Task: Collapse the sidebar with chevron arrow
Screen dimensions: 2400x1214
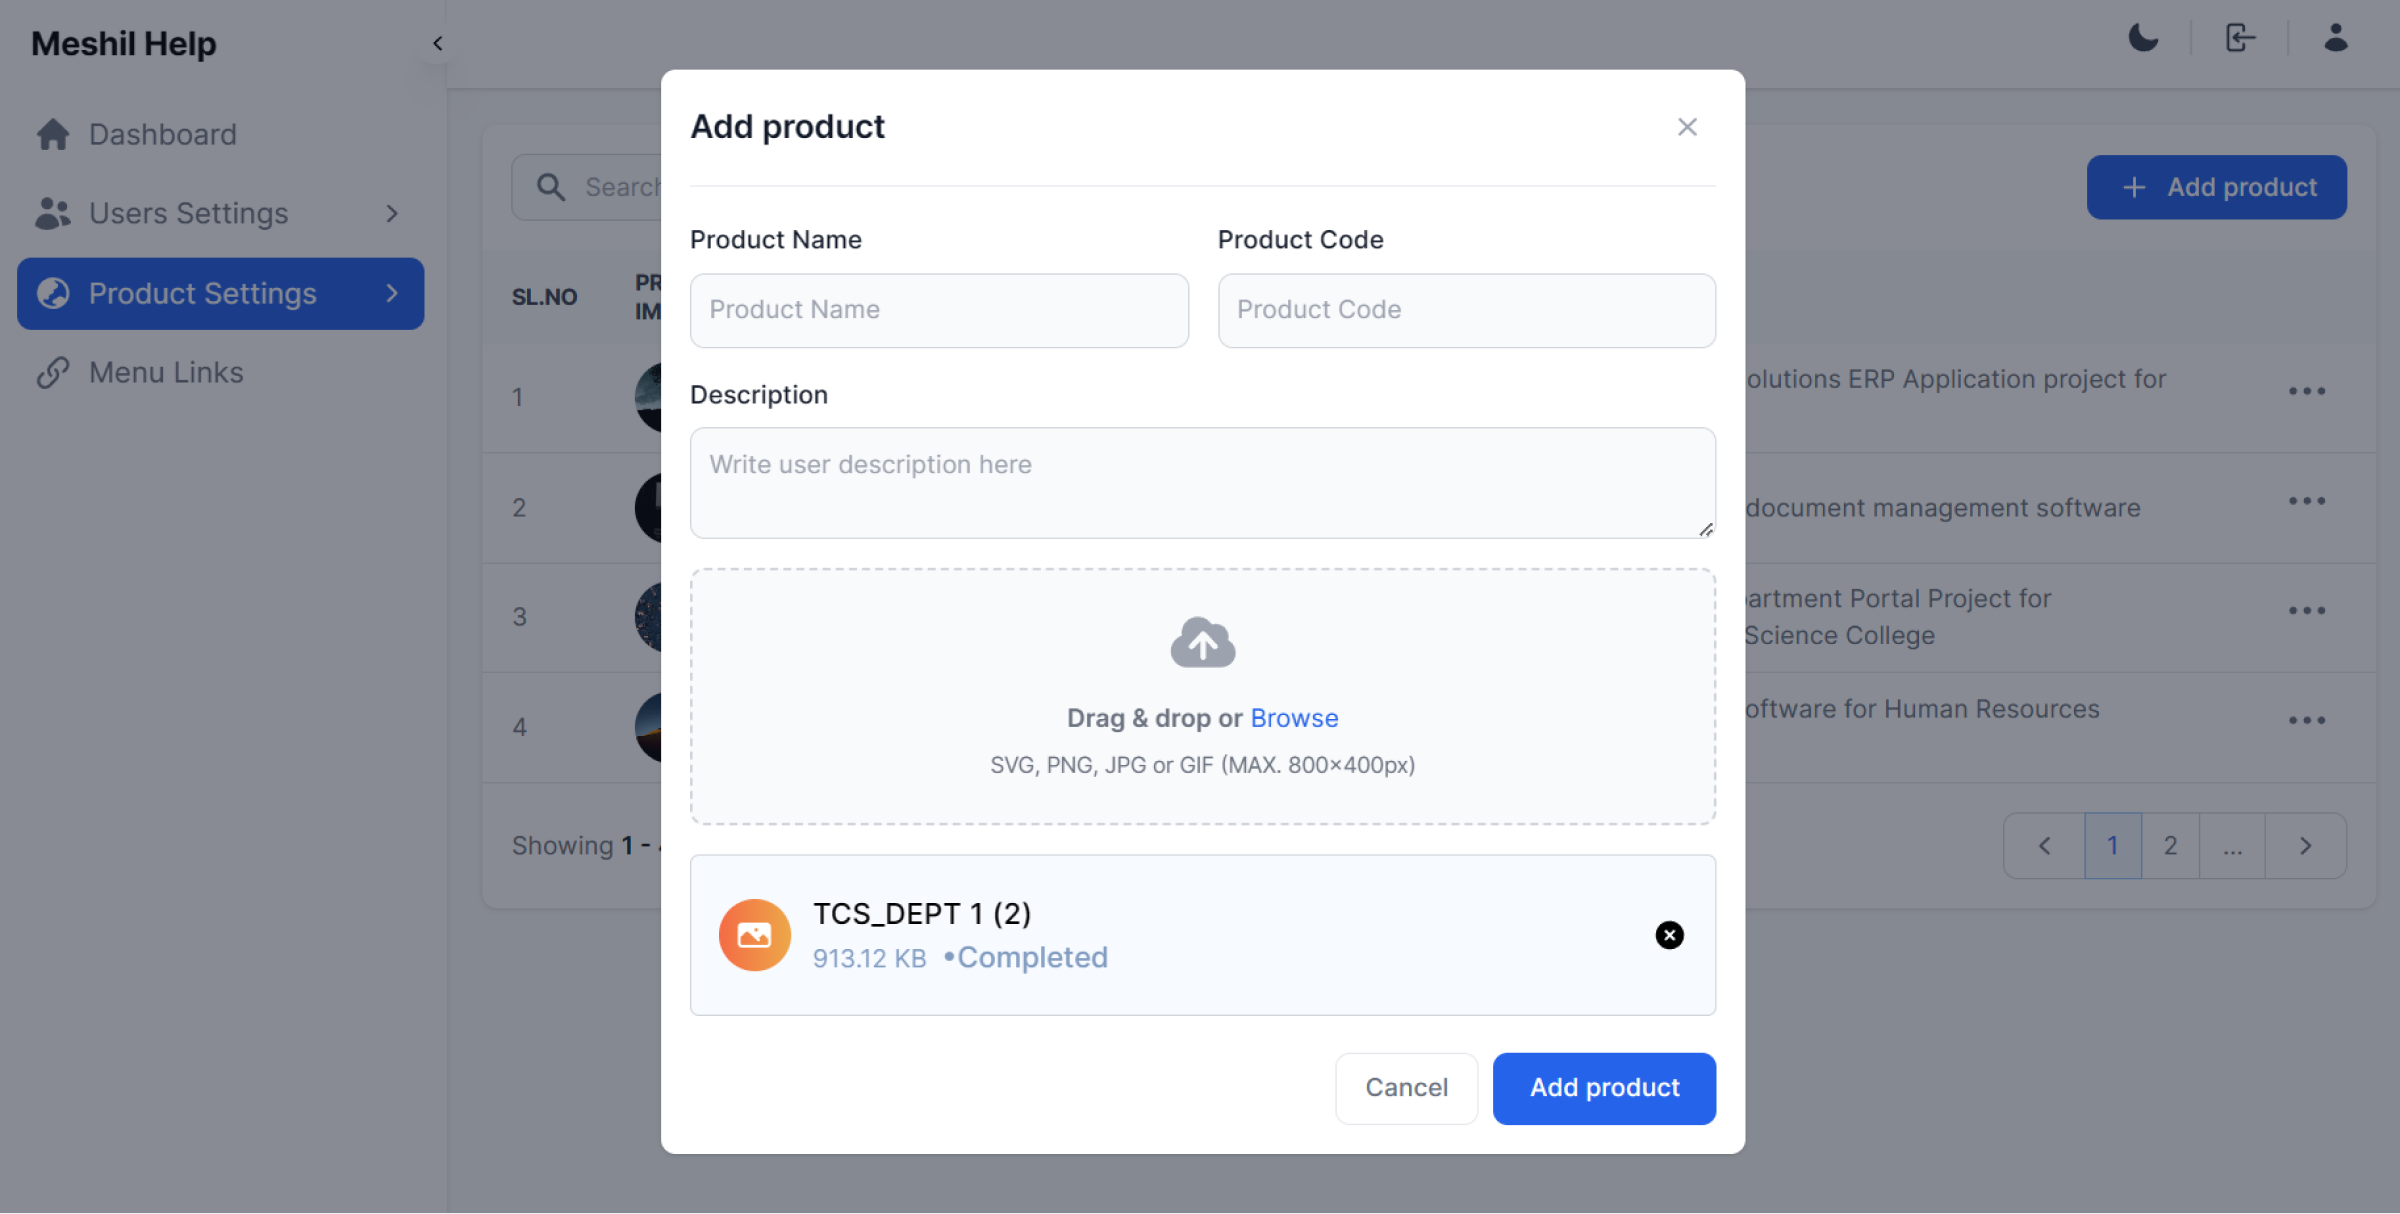Action: [437, 43]
